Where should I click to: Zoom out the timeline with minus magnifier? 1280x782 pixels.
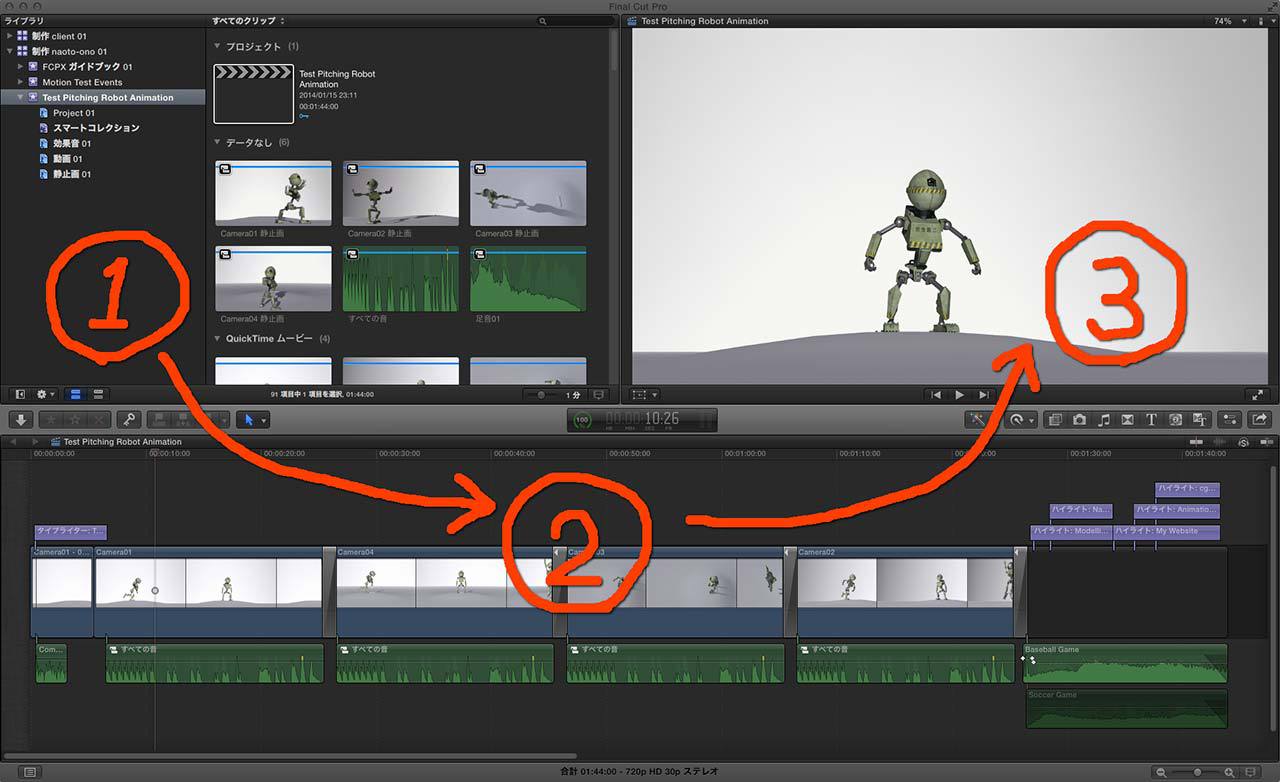coord(1160,772)
